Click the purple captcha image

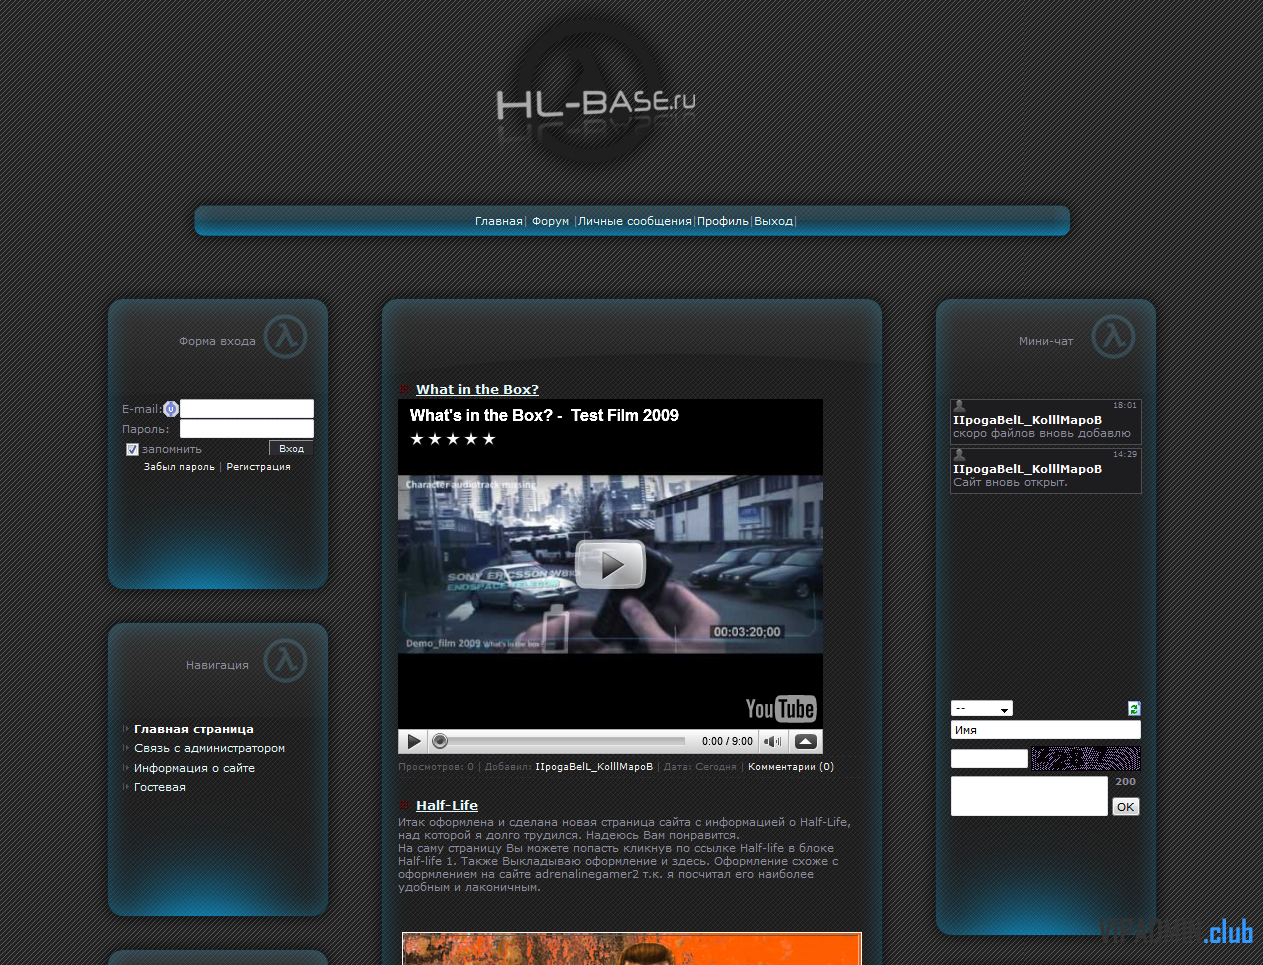coord(1085,758)
